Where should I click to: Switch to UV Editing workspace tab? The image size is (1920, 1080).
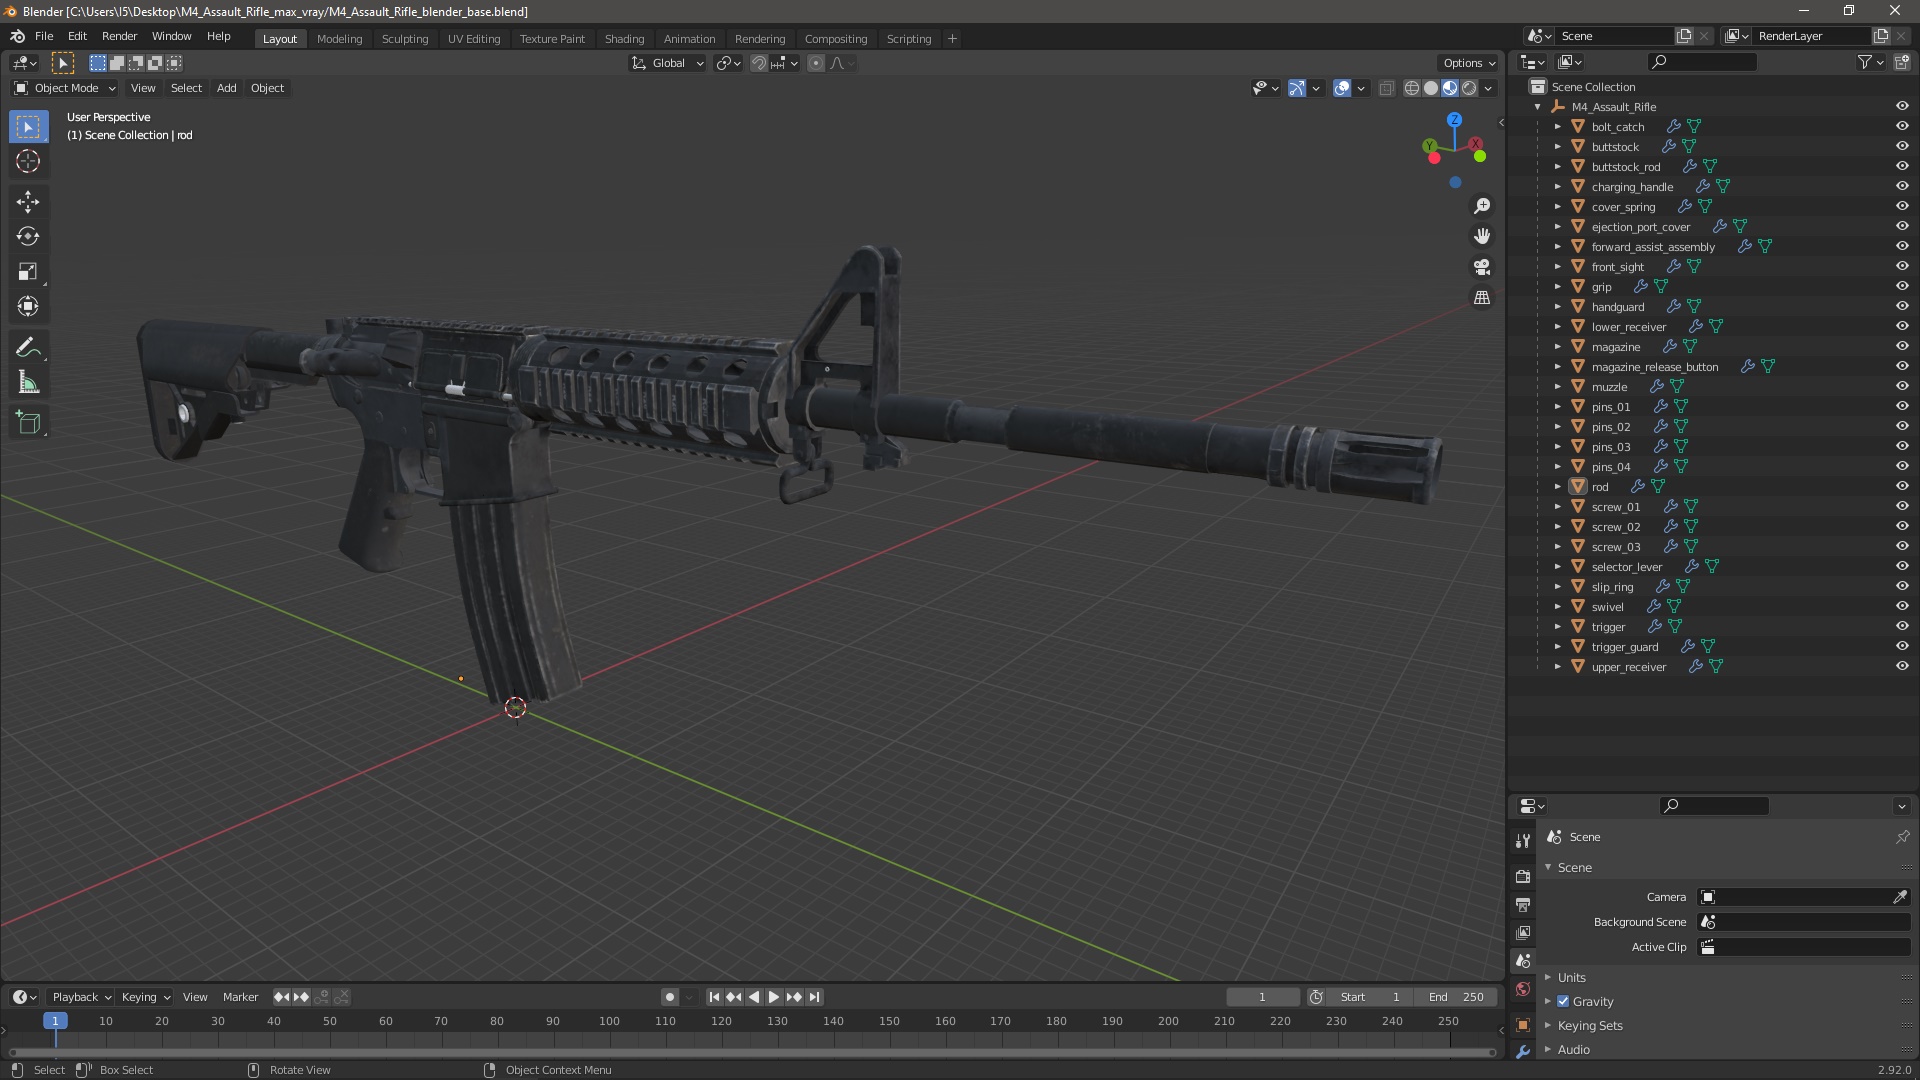pyautogui.click(x=473, y=39)
